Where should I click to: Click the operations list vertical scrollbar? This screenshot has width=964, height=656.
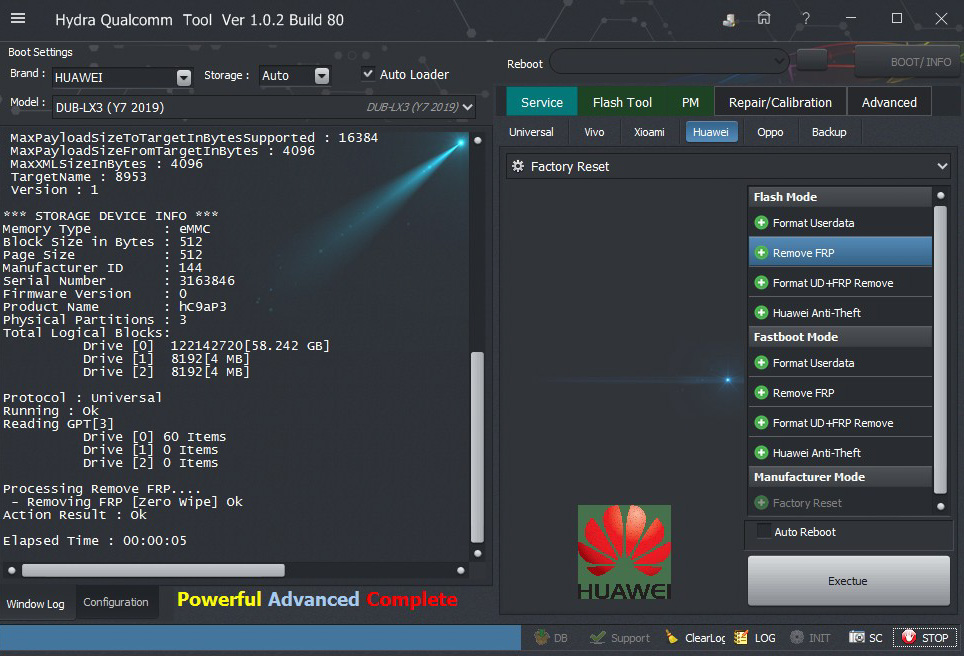(940, 350)
